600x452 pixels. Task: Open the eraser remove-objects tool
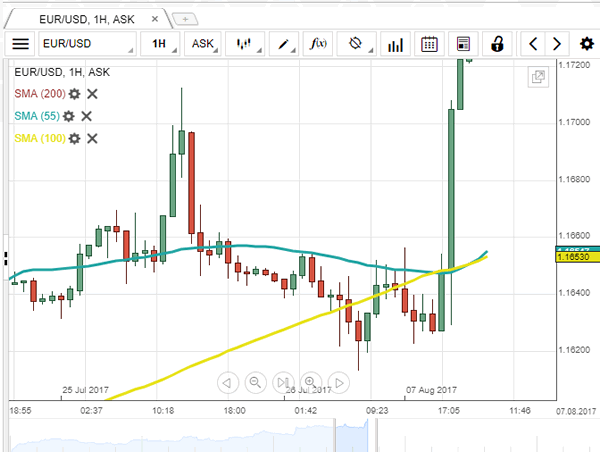pyautogui.click(x=356, y=44)
